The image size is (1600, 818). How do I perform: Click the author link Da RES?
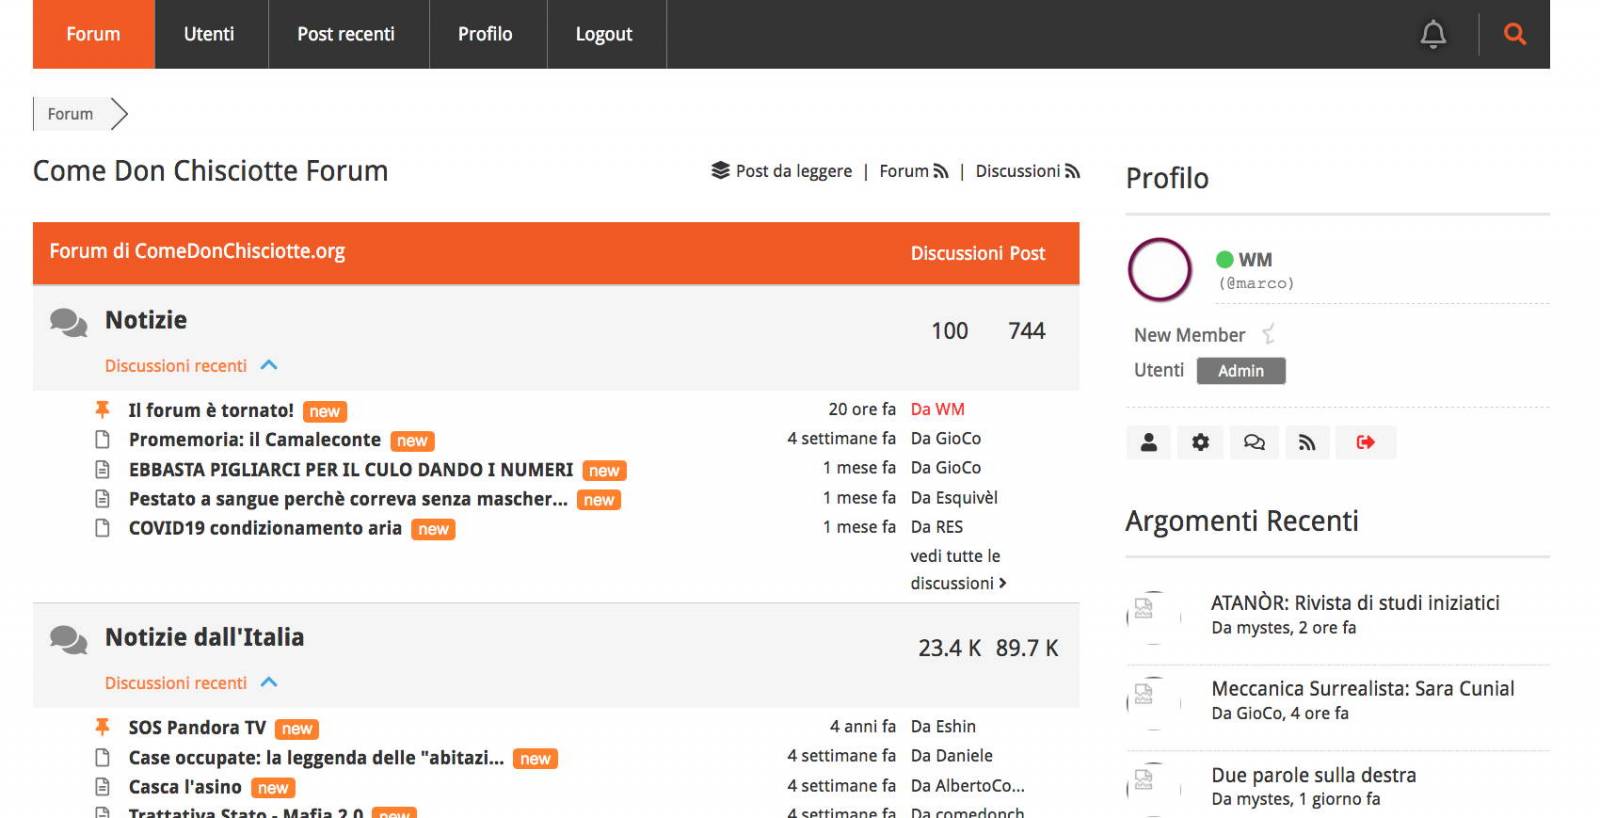click(937, 526)
